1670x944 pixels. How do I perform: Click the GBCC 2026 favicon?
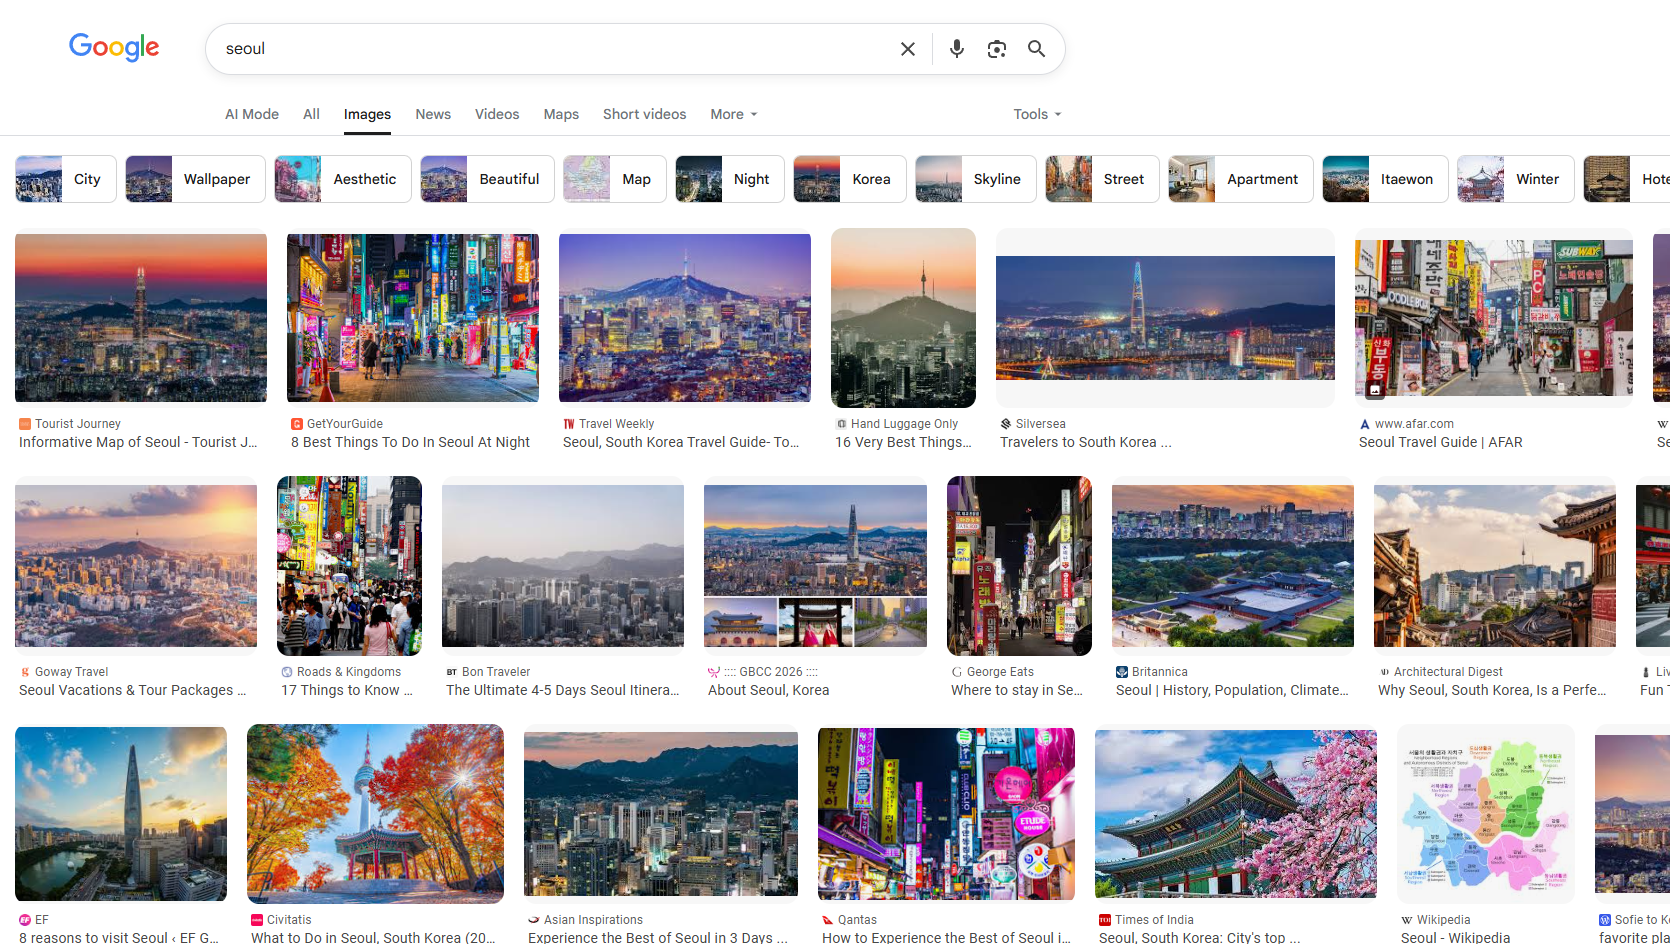point(714,672)
